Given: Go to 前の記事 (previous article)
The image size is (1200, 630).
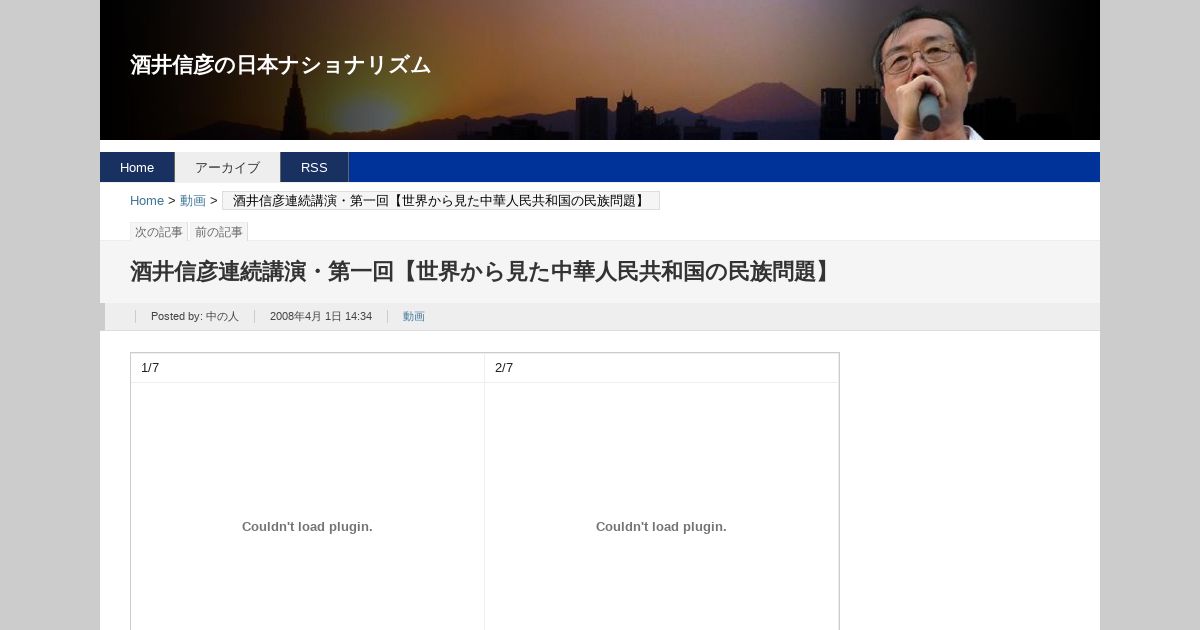Looking at the screenshot, I should [219, 232].
